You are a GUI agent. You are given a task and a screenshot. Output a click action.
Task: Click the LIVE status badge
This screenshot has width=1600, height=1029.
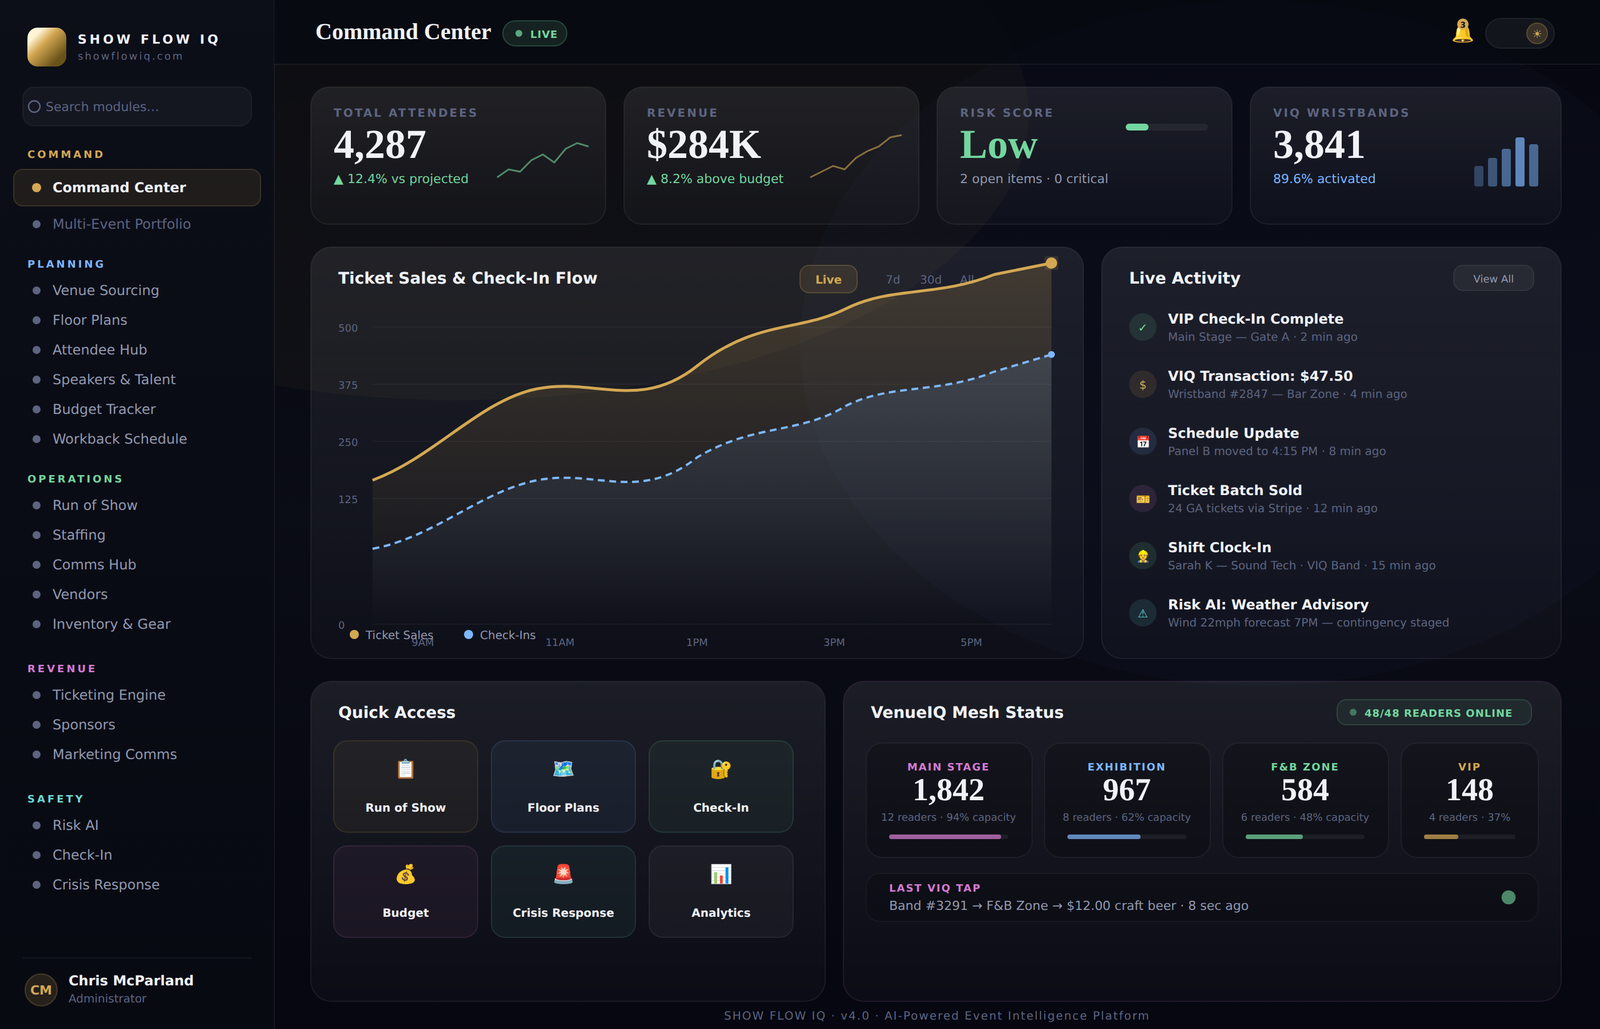(535, 33)
